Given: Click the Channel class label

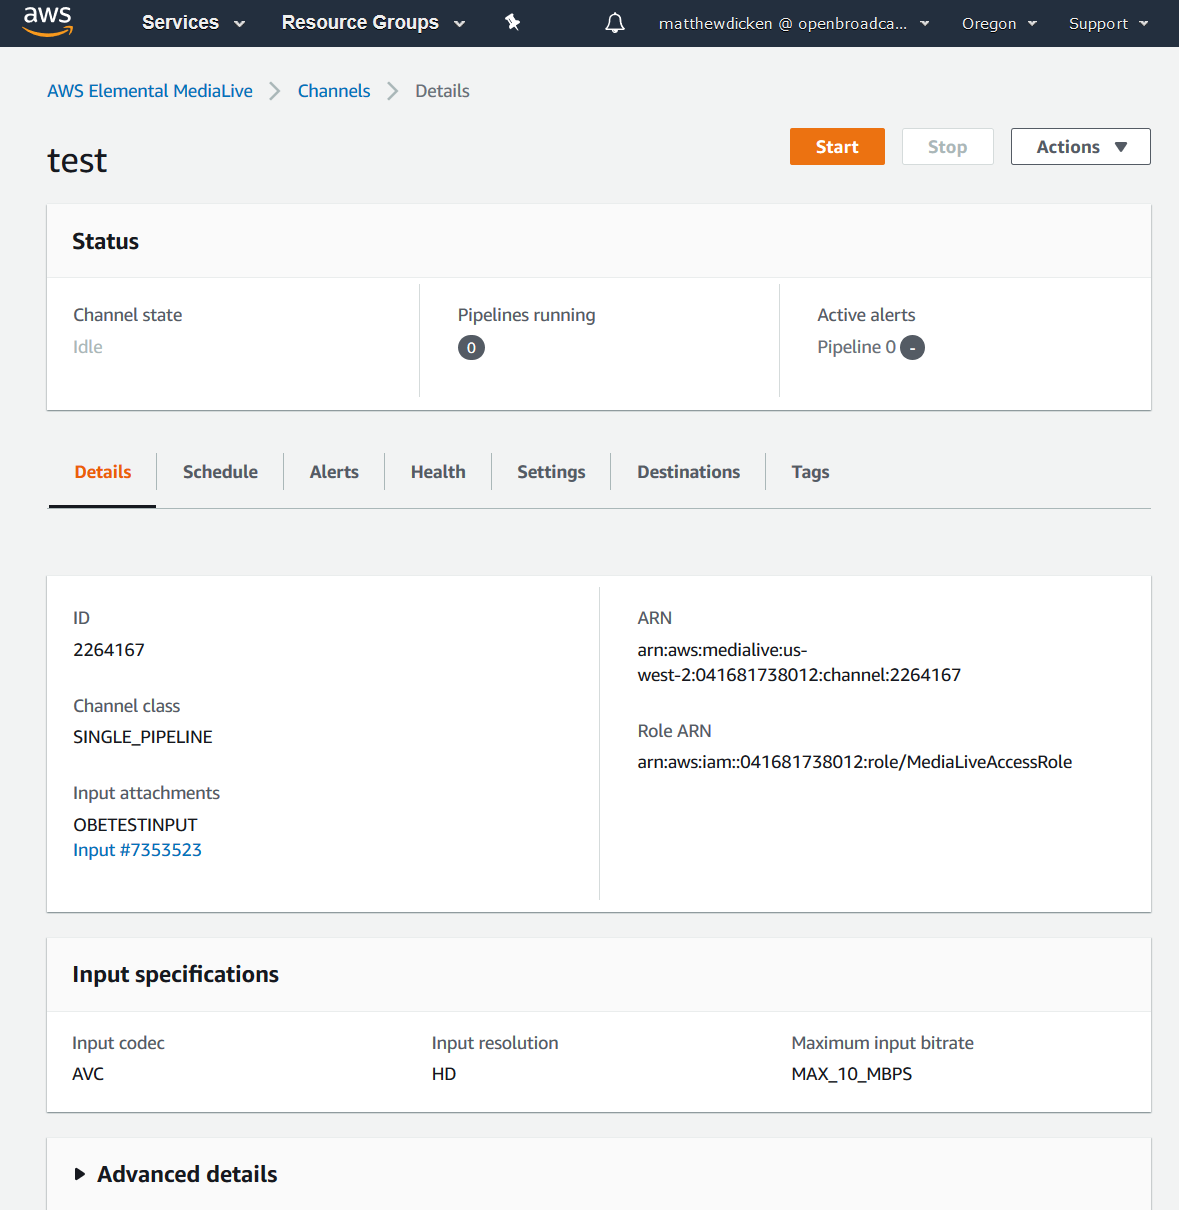Looking at the screenshot, I should 126,706.
